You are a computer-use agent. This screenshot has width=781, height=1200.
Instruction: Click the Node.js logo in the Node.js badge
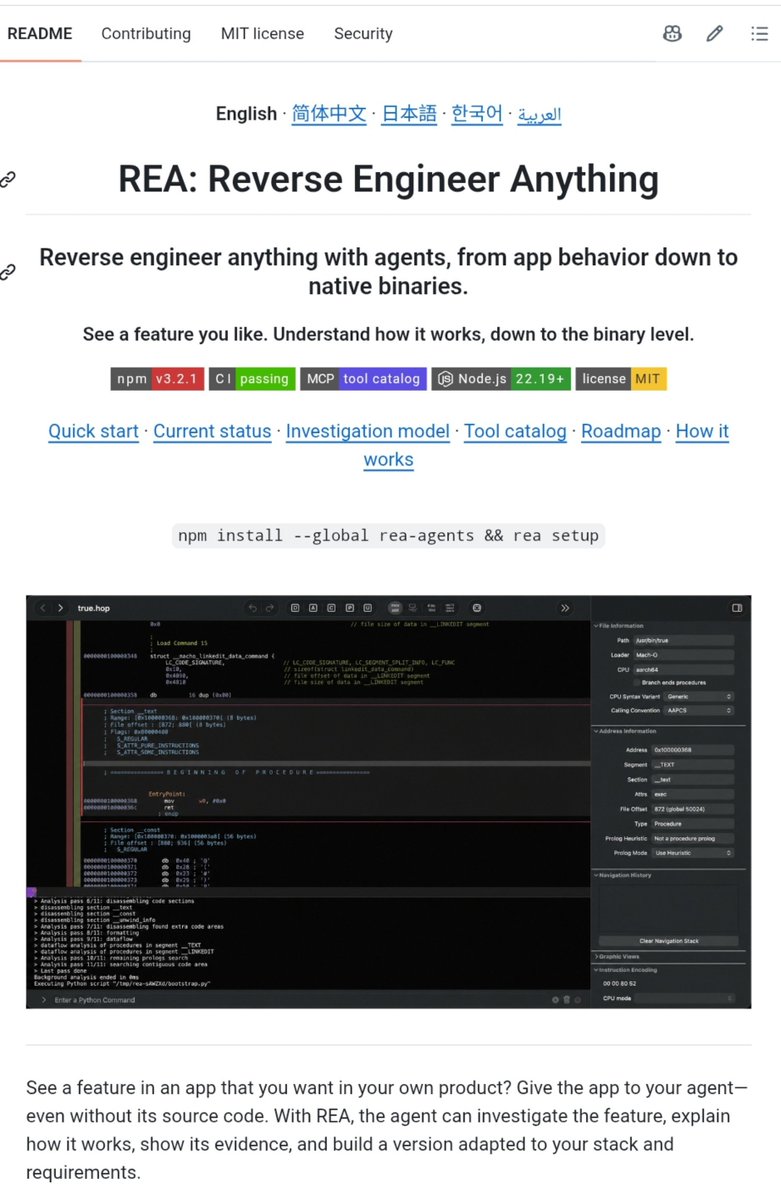click(x=445, y=379)
